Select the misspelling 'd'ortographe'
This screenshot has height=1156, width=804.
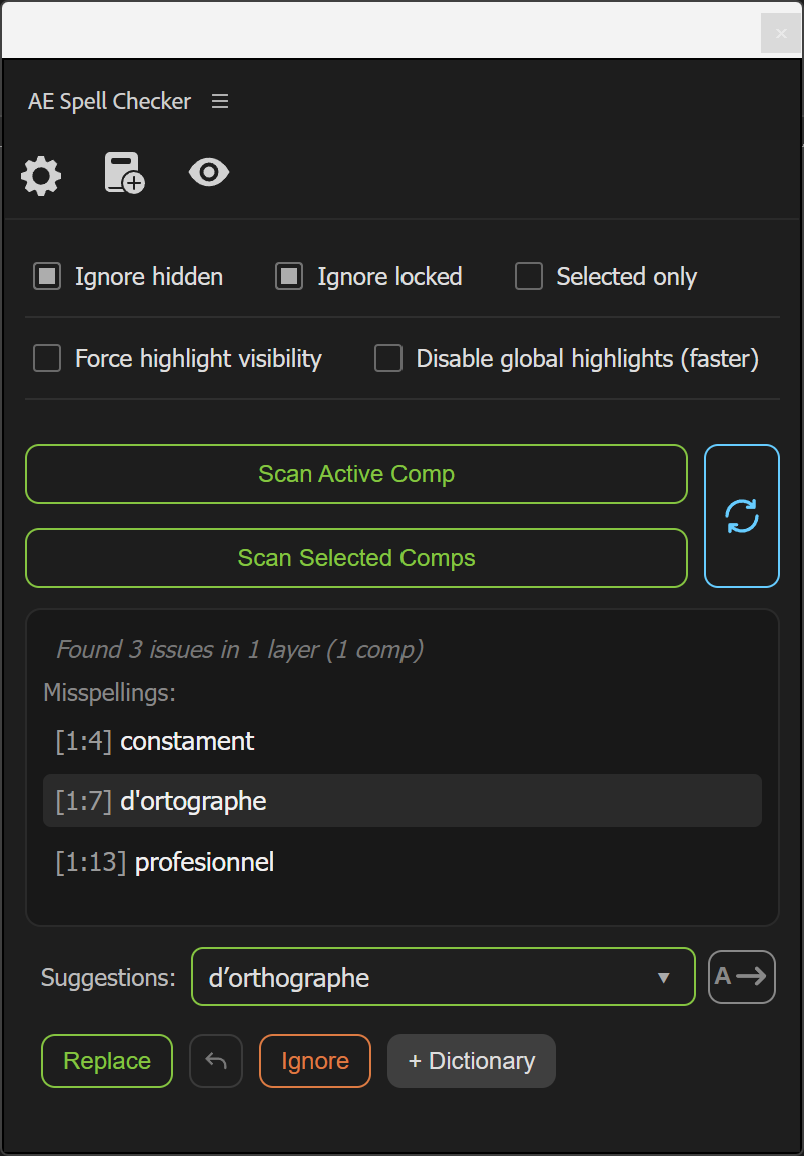click(402, 801)
